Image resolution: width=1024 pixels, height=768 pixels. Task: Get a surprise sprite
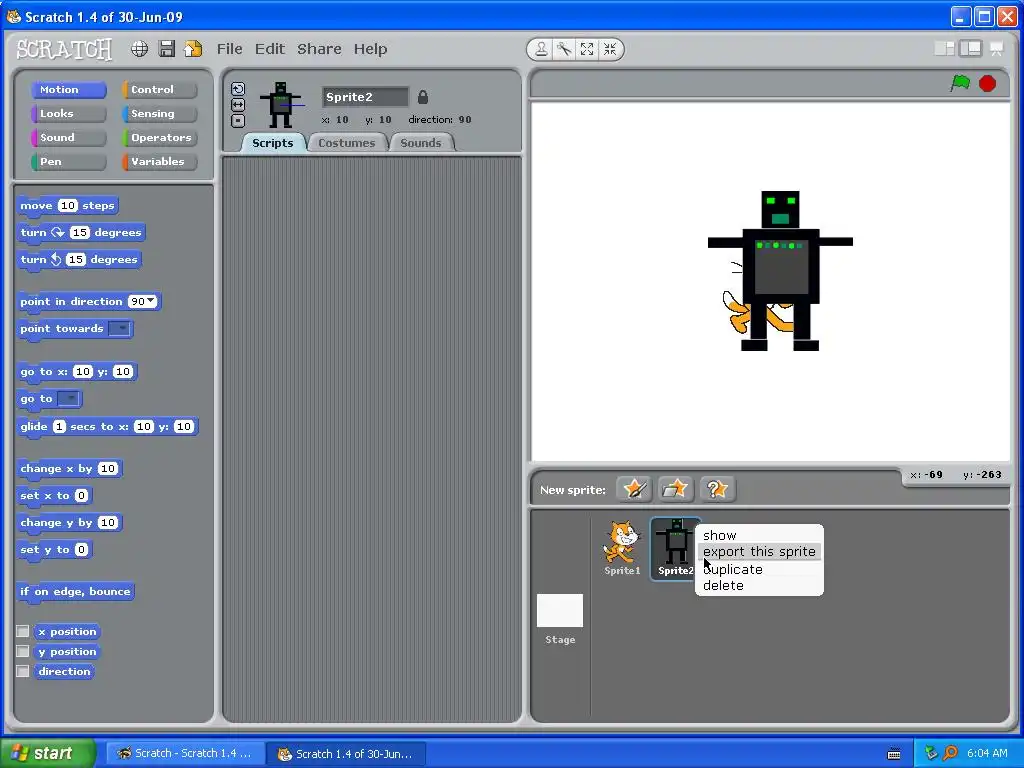(717, 489)
